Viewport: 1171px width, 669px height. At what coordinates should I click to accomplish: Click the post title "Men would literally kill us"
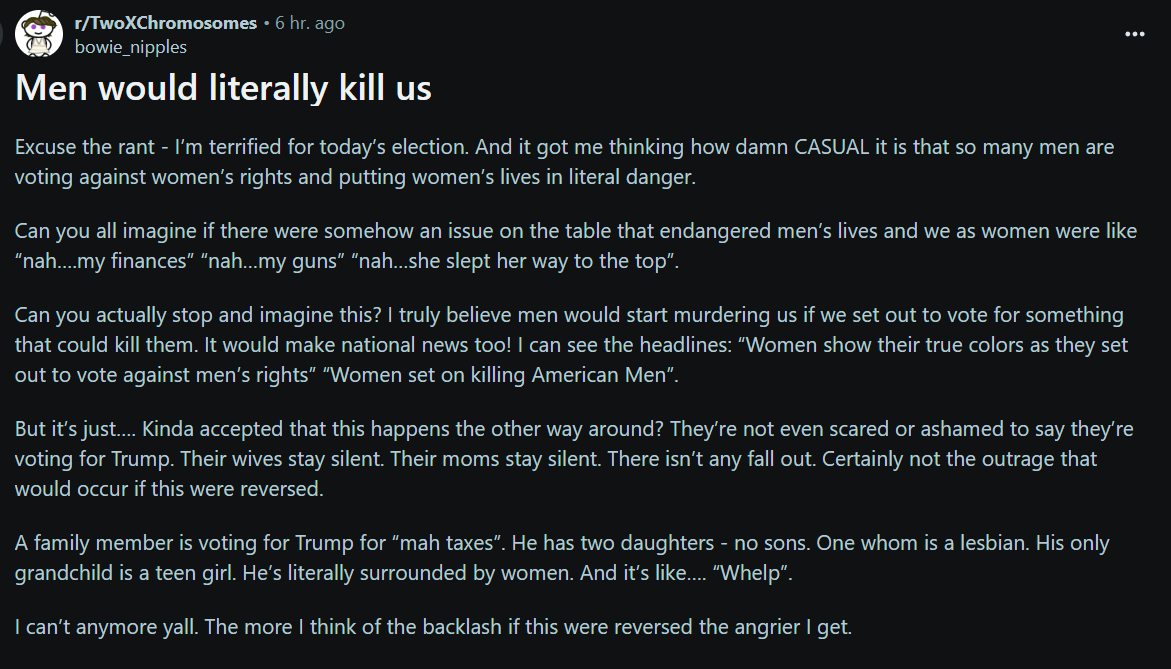click(223, 89)
